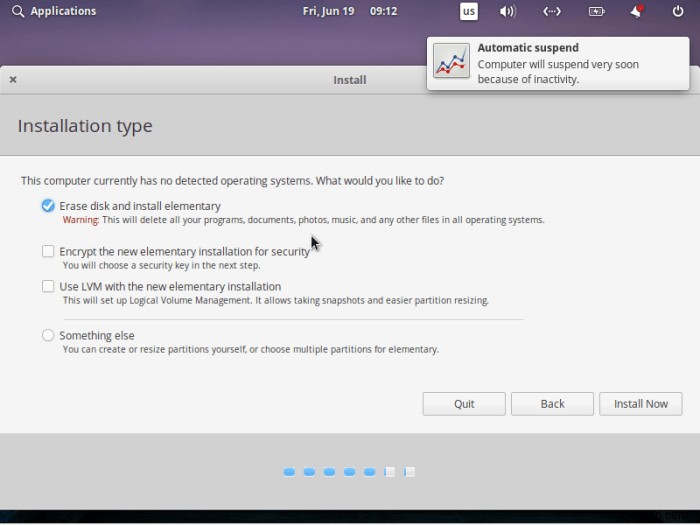Open the battery power indicator
Image resolution: width=700 pixels, height=525 pixels.
point(596,11)
